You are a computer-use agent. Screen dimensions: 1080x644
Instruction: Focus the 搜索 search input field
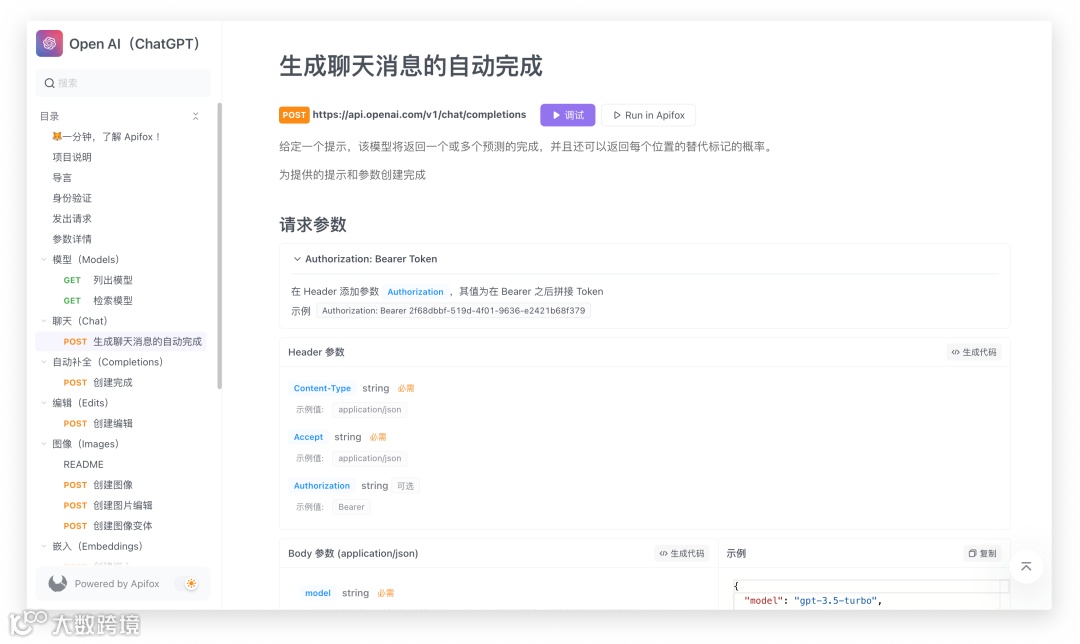pyautogui.click(x=123, y=83)
